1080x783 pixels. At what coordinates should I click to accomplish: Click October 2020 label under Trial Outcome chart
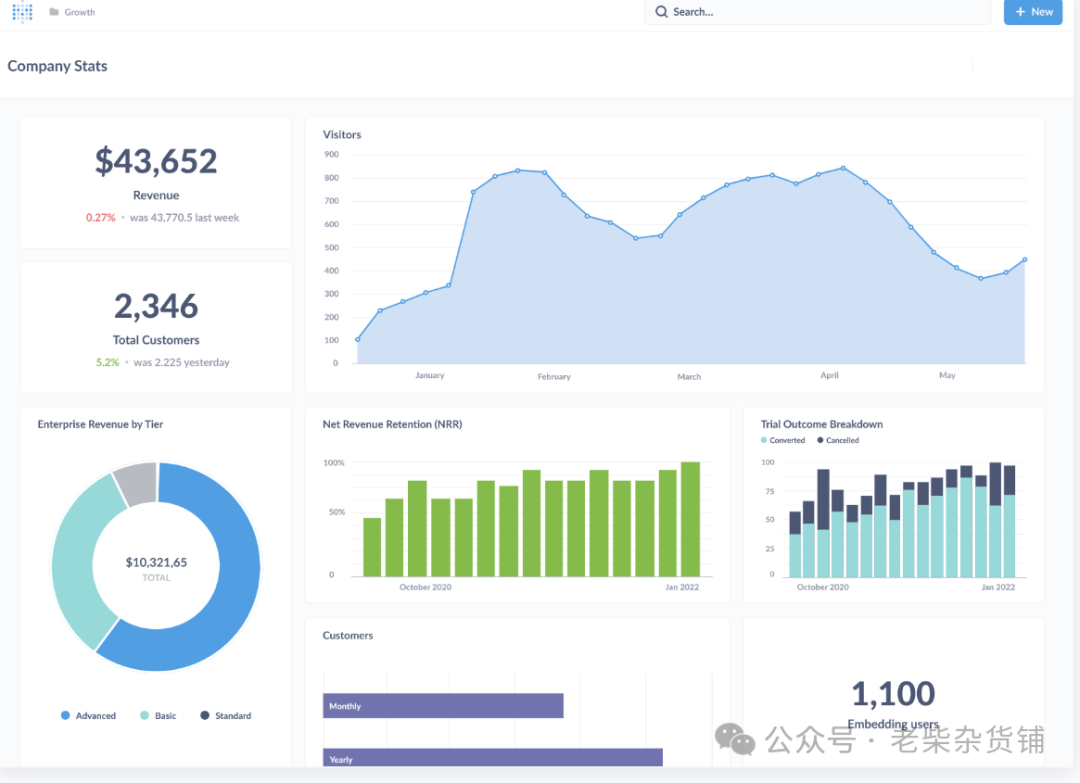pos(822,587)
